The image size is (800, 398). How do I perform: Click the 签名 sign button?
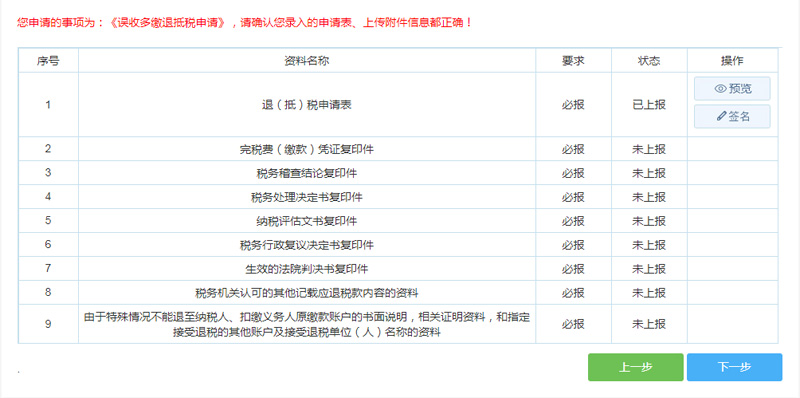click(x=732, y=116)
